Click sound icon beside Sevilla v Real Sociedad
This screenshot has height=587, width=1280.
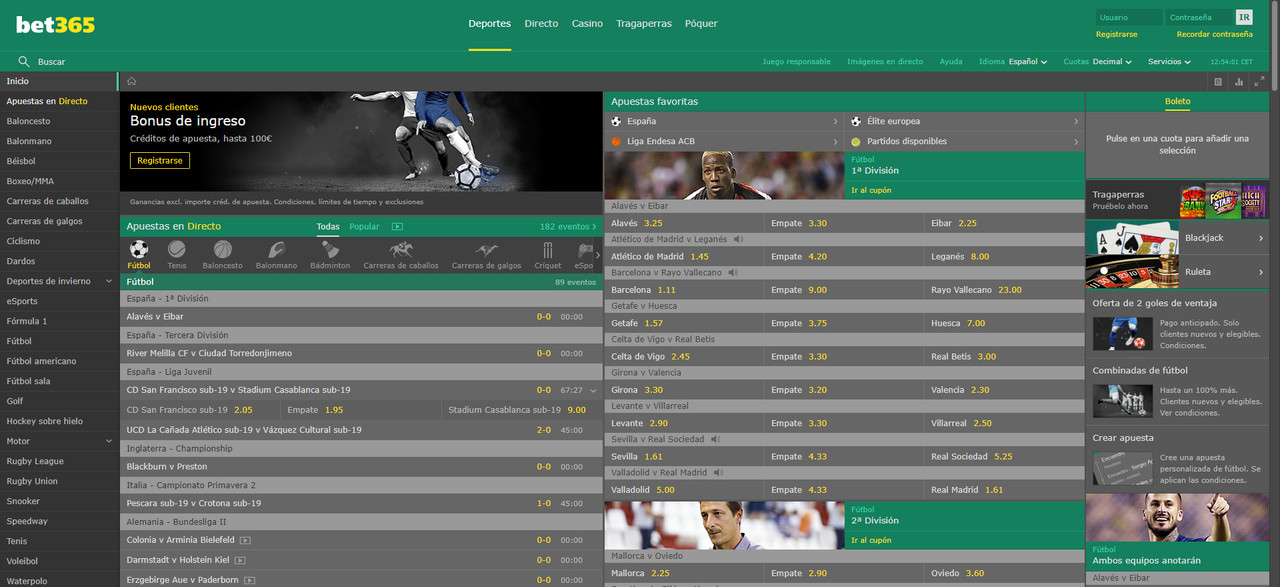715,439
